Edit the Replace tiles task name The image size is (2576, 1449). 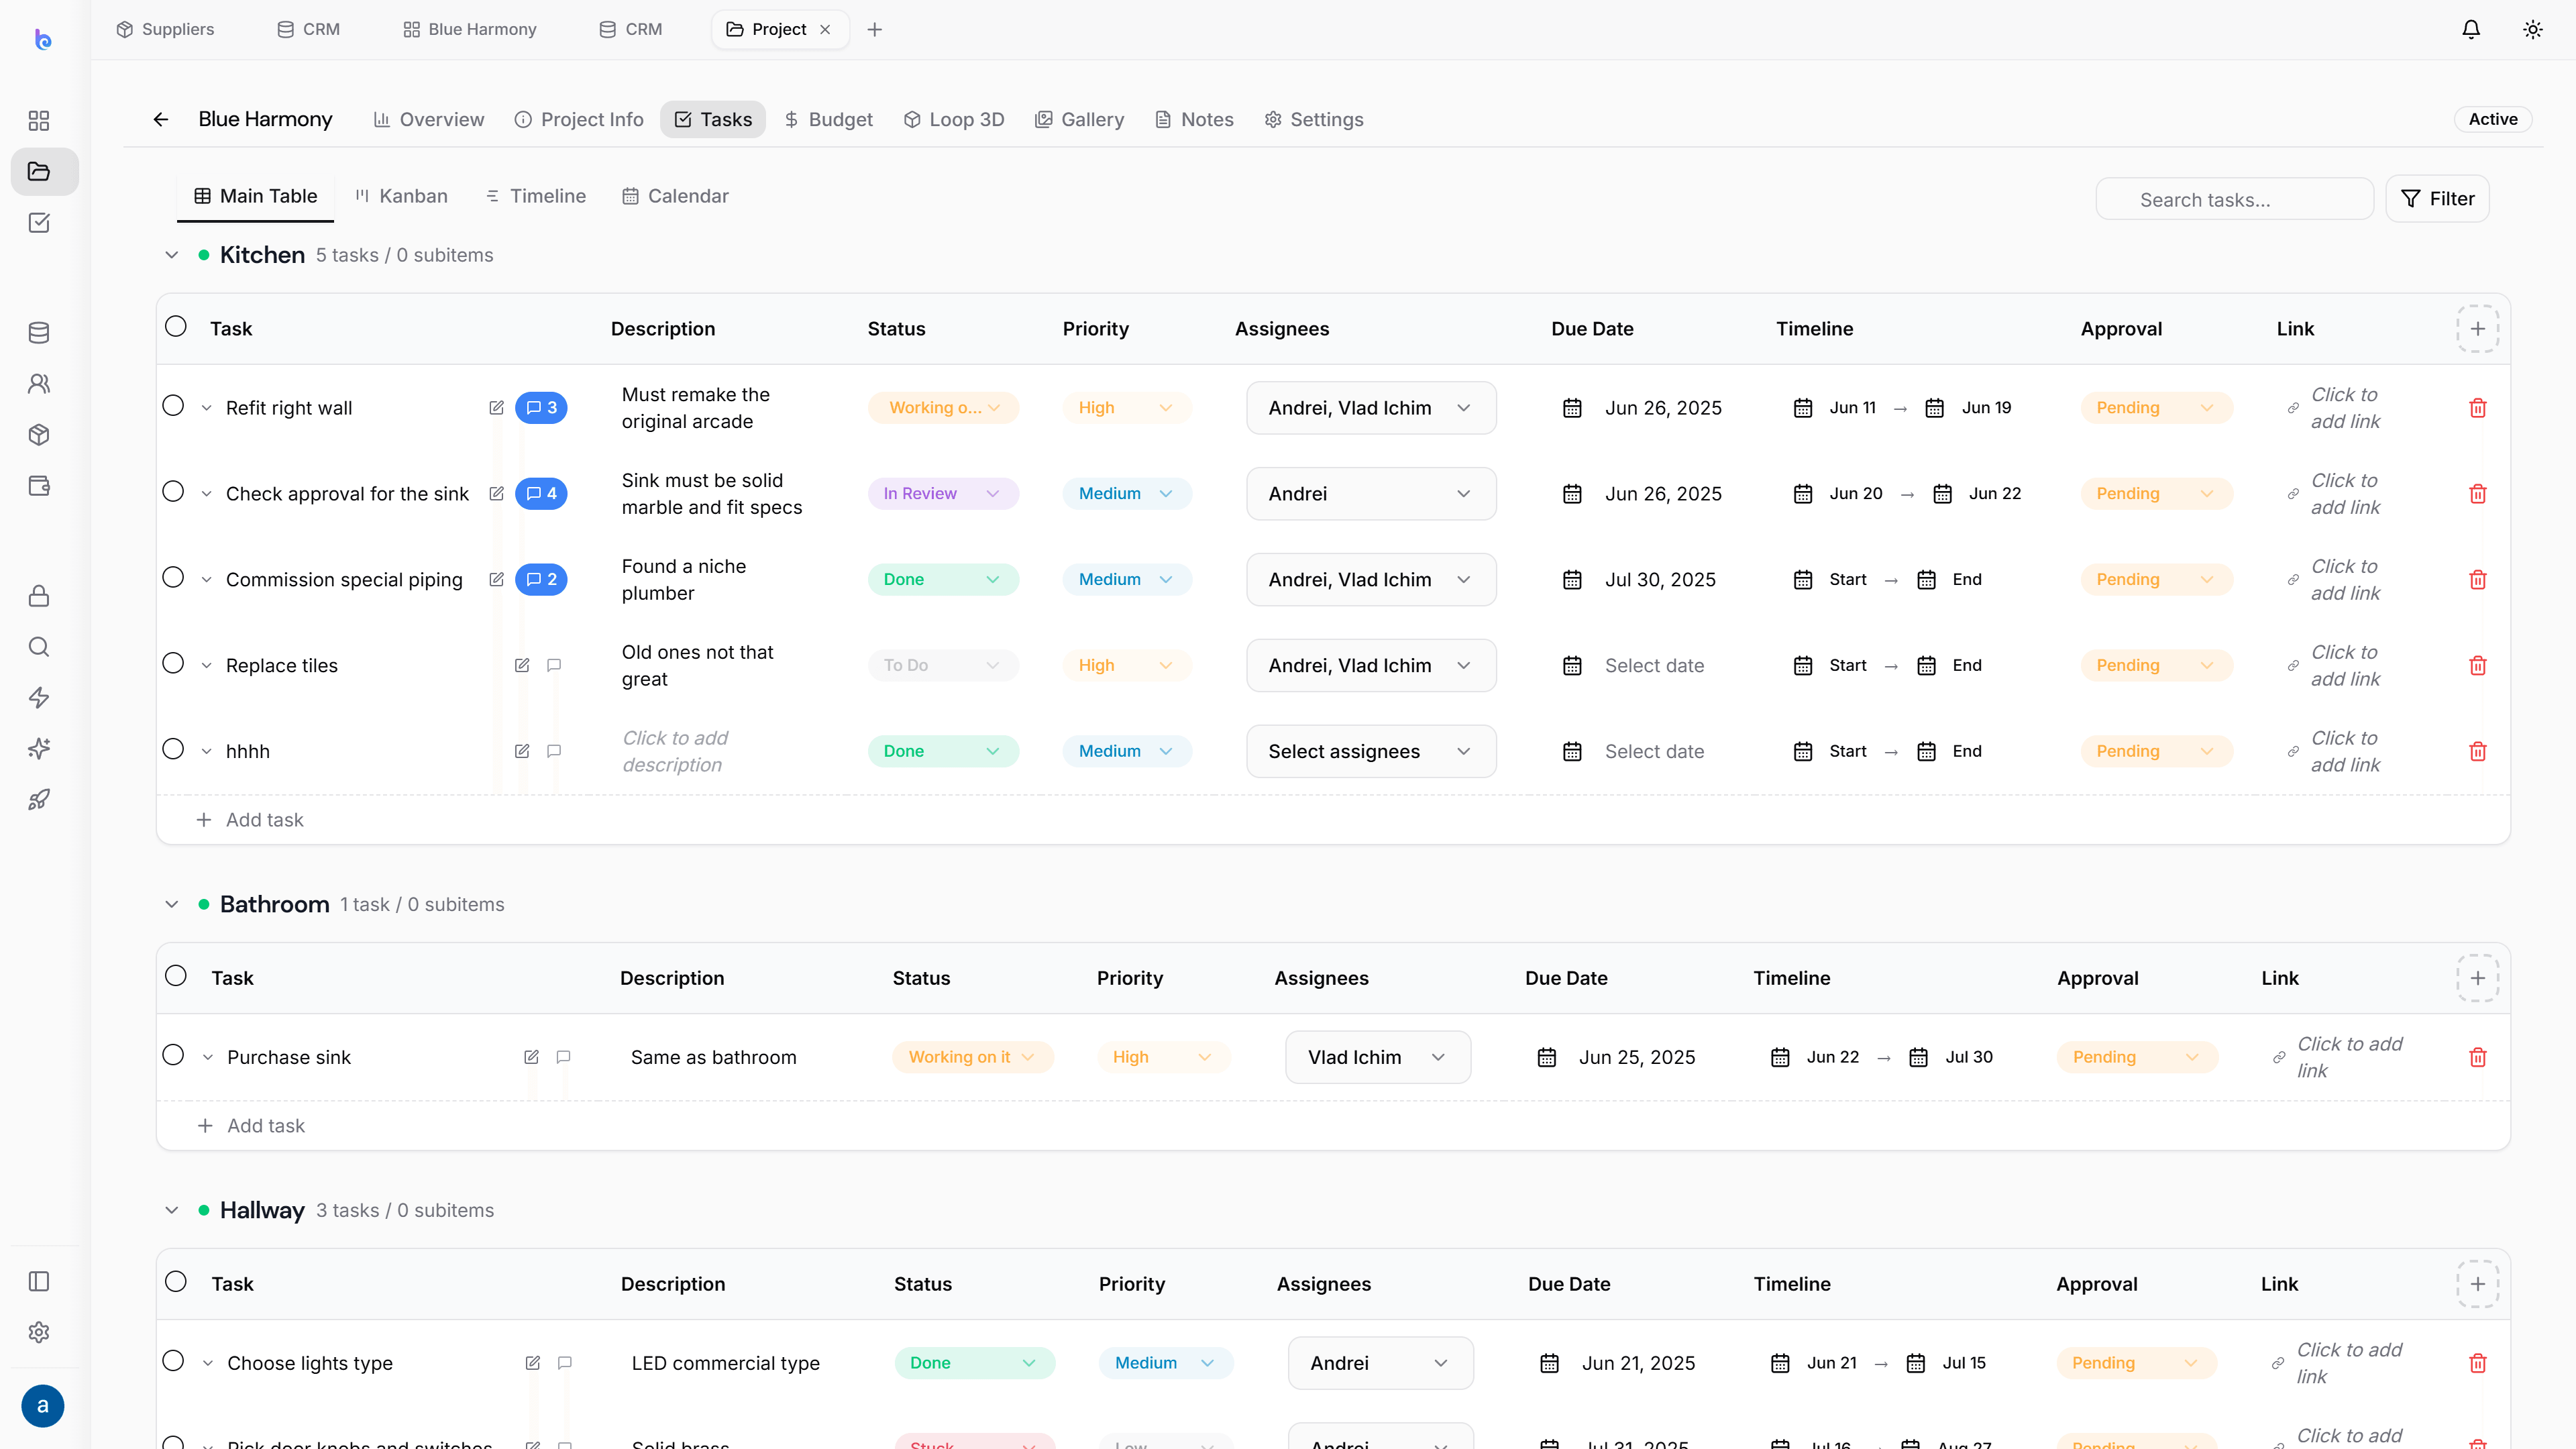521,666
